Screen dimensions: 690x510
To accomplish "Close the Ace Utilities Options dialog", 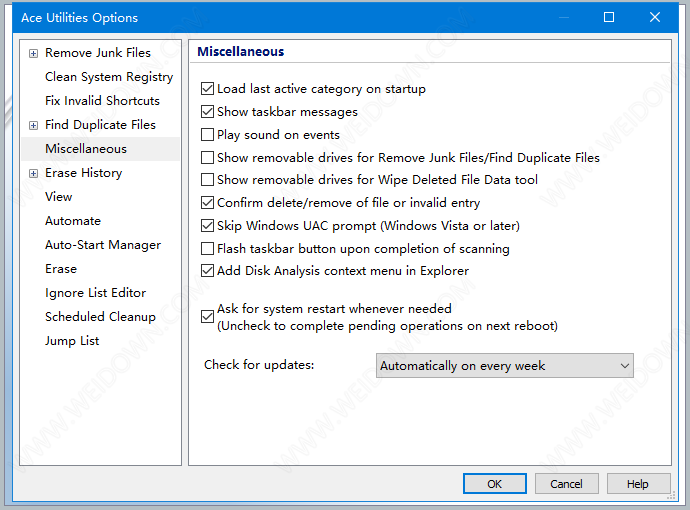I will 655,17.
